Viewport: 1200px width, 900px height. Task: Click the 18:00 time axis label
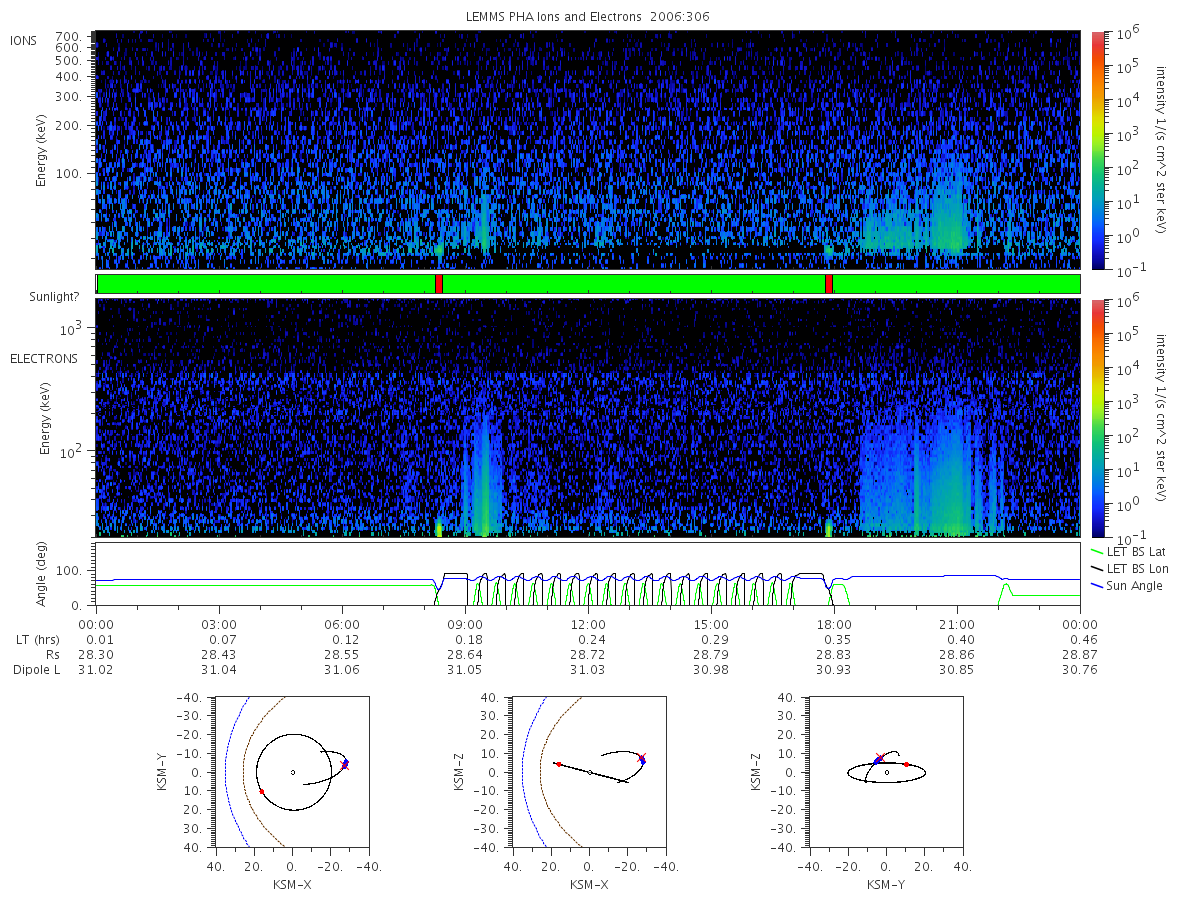pyautogui.click(x=834, y=623)
